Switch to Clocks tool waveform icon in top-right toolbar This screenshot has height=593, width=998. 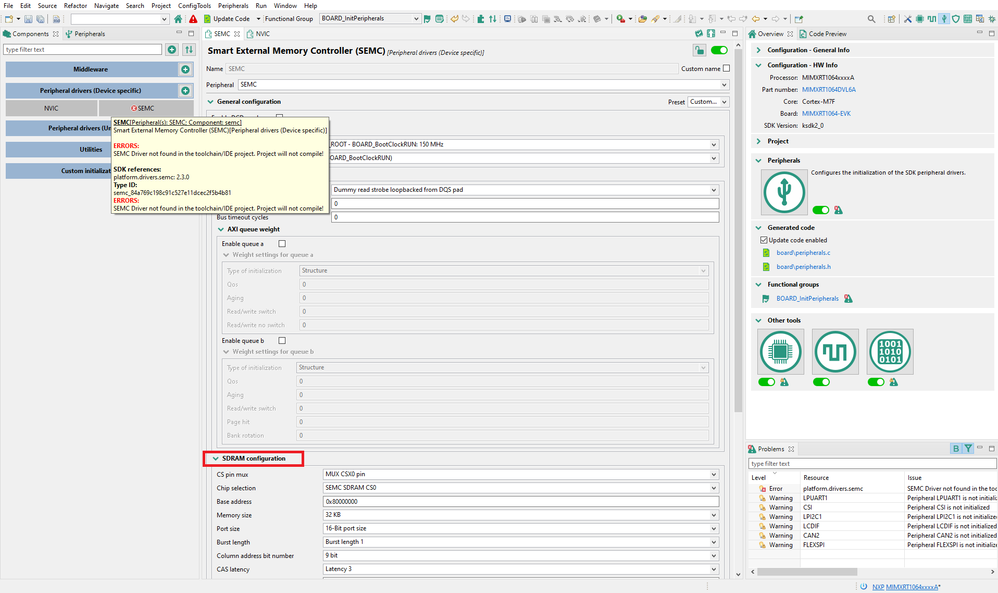[932, 19]
